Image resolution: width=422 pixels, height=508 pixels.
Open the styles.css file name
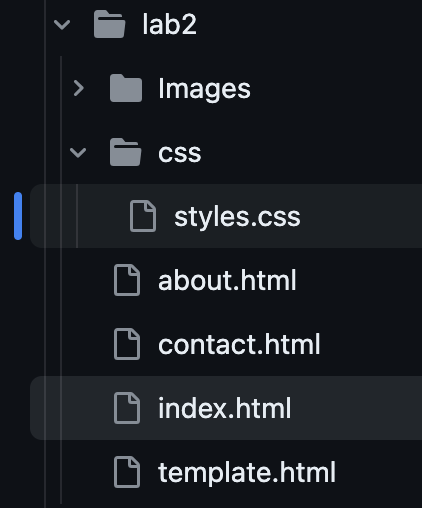237,217
